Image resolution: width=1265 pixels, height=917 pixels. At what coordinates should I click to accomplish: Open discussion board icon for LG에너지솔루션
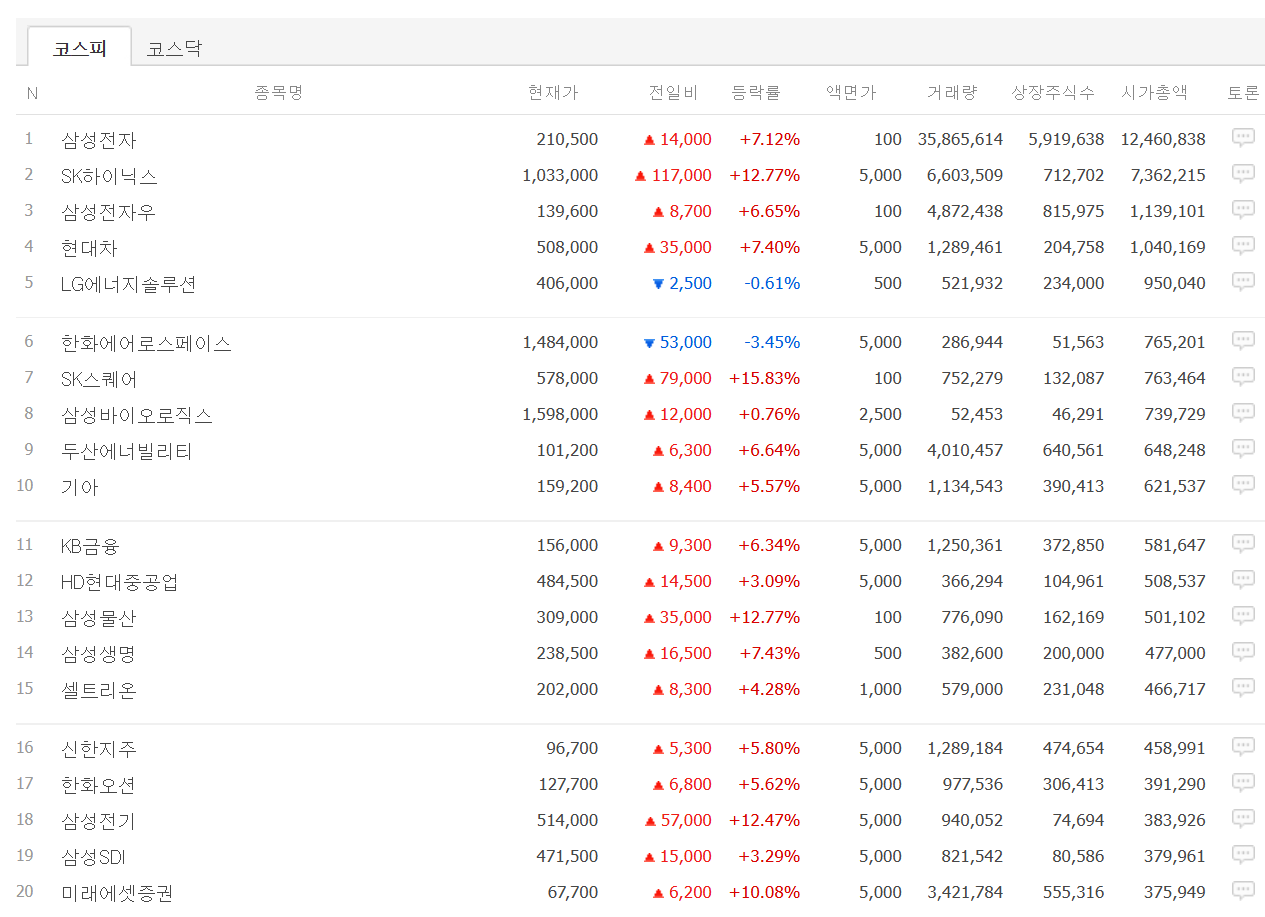(x=1243, y=282)
